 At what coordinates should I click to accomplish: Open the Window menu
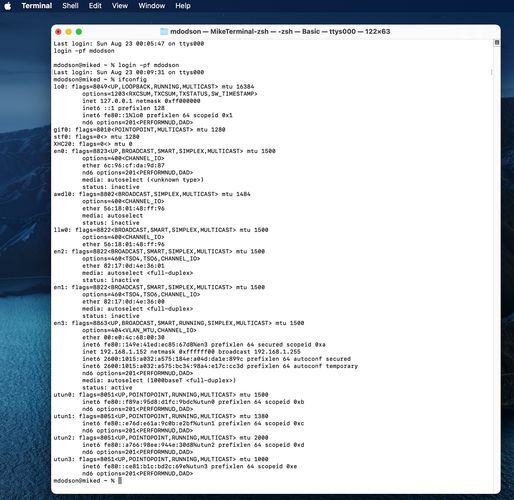coord(152,6)
